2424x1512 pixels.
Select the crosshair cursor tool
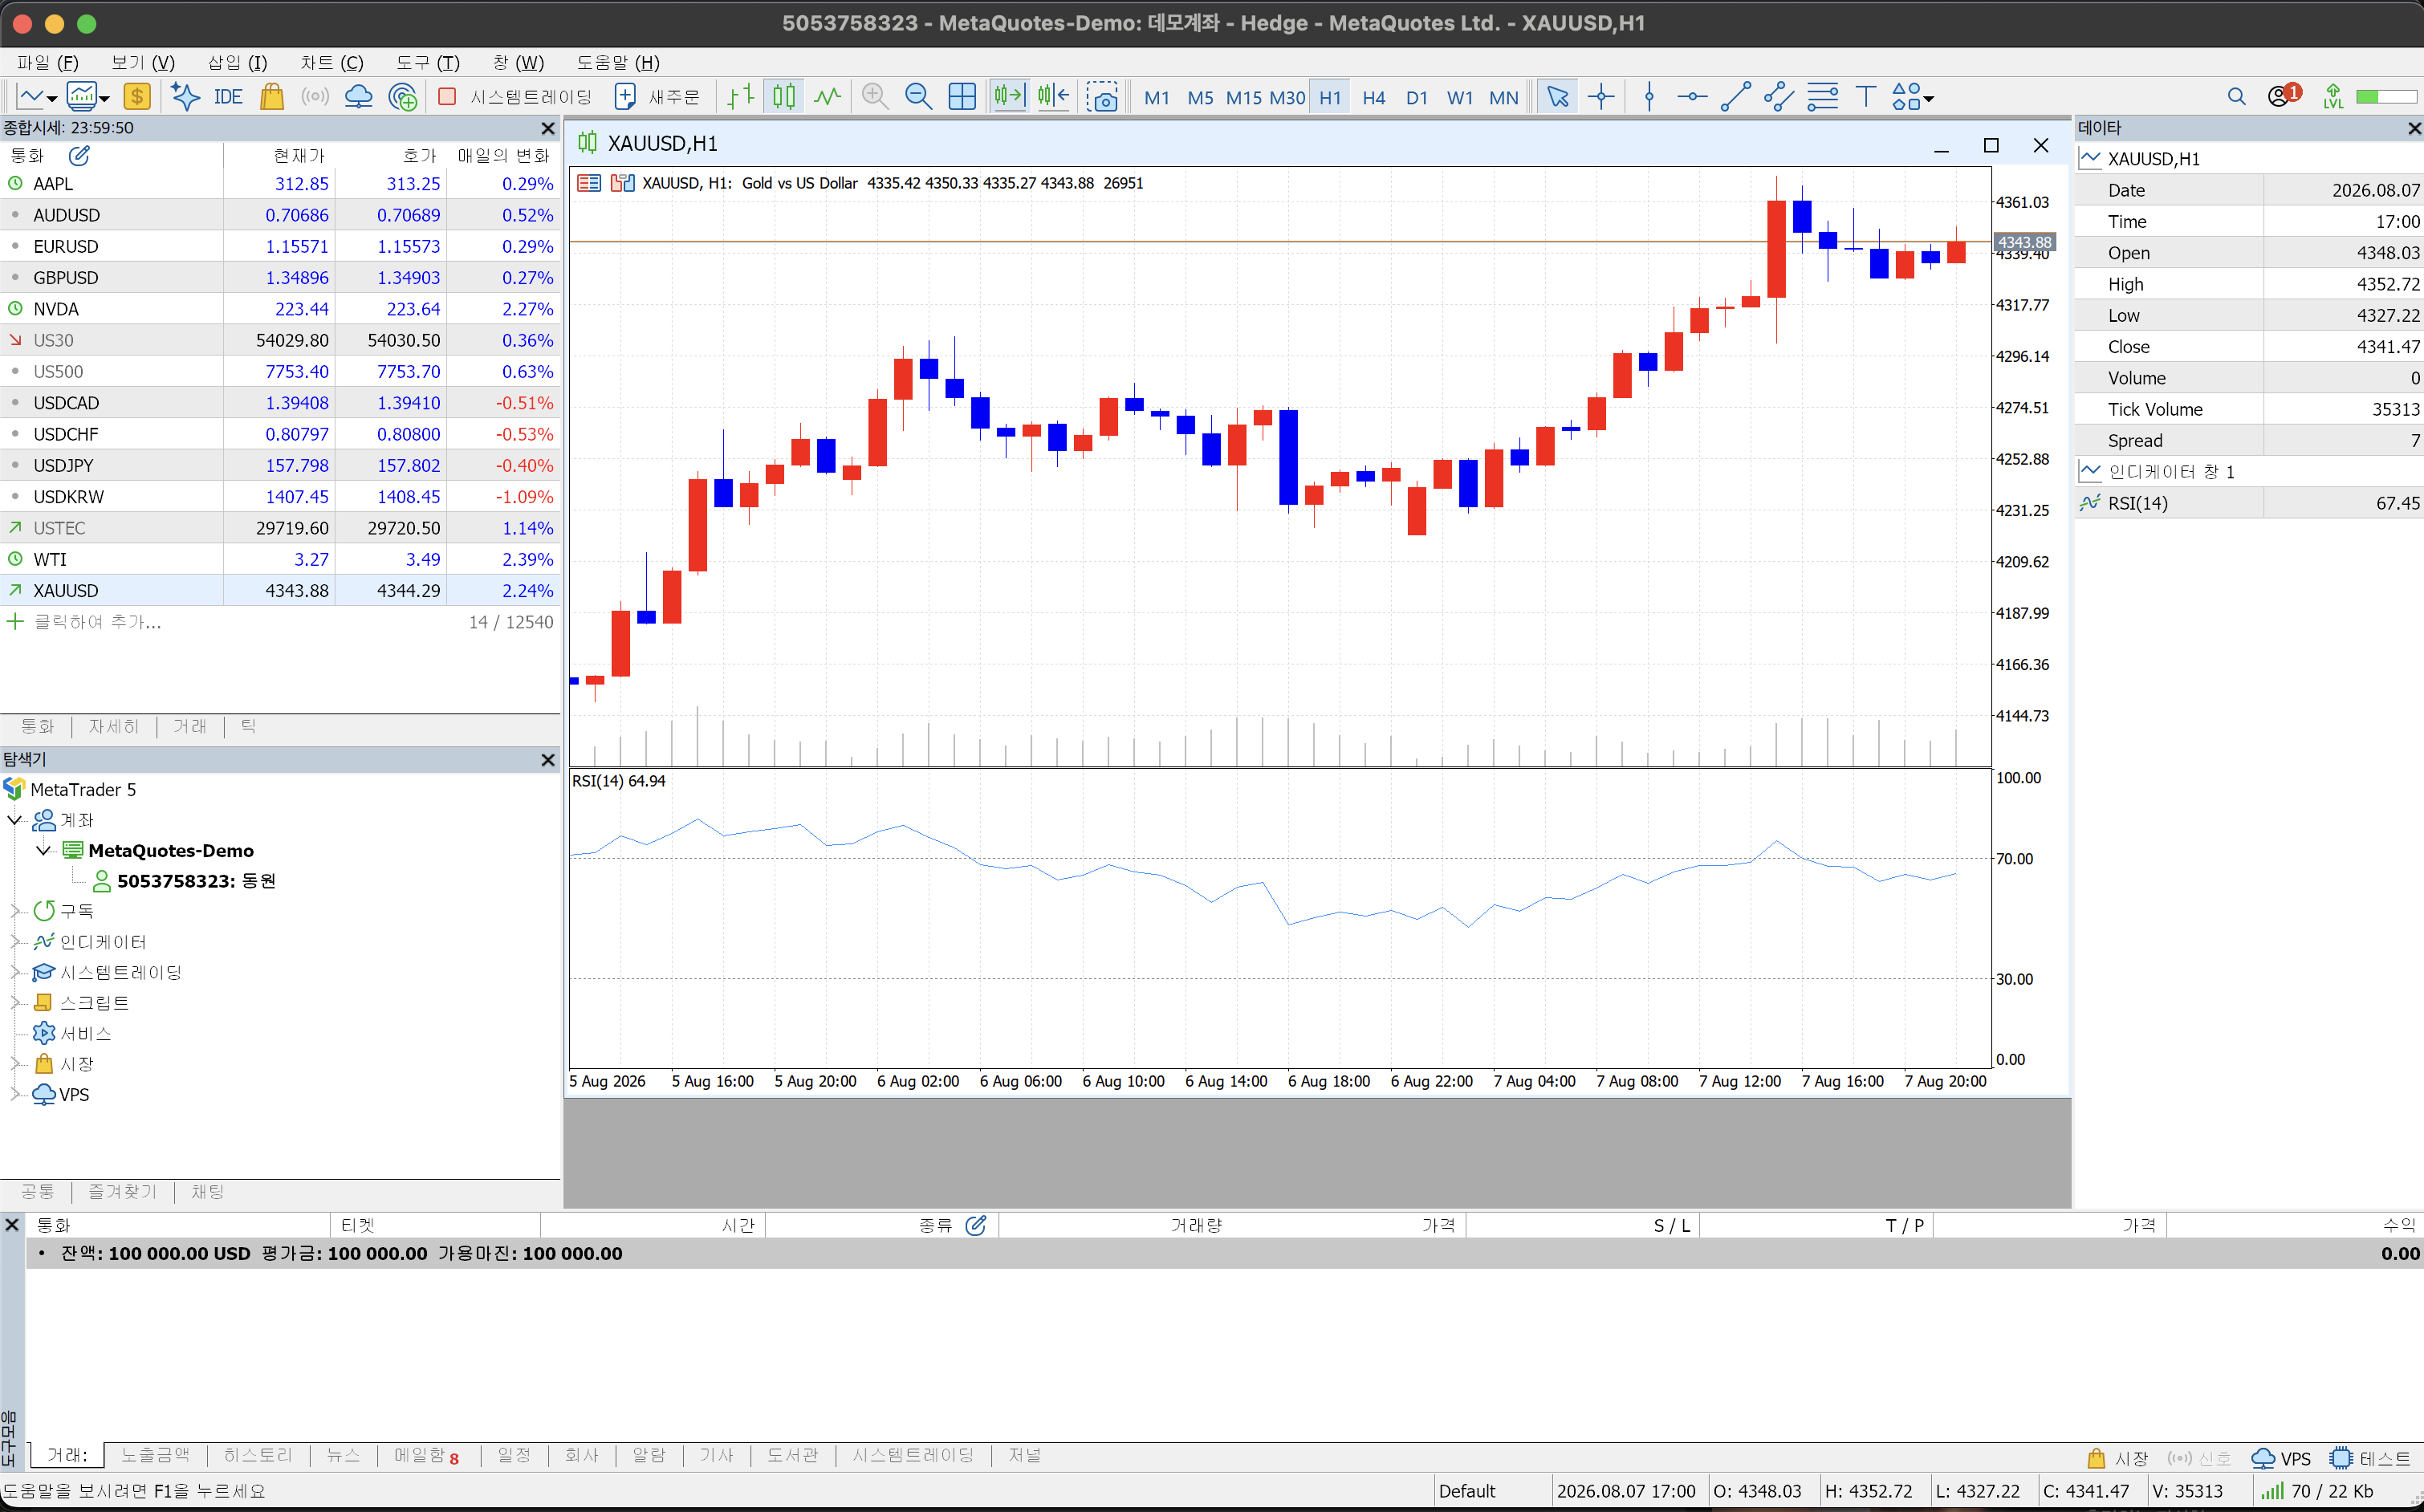point(1601,97)
